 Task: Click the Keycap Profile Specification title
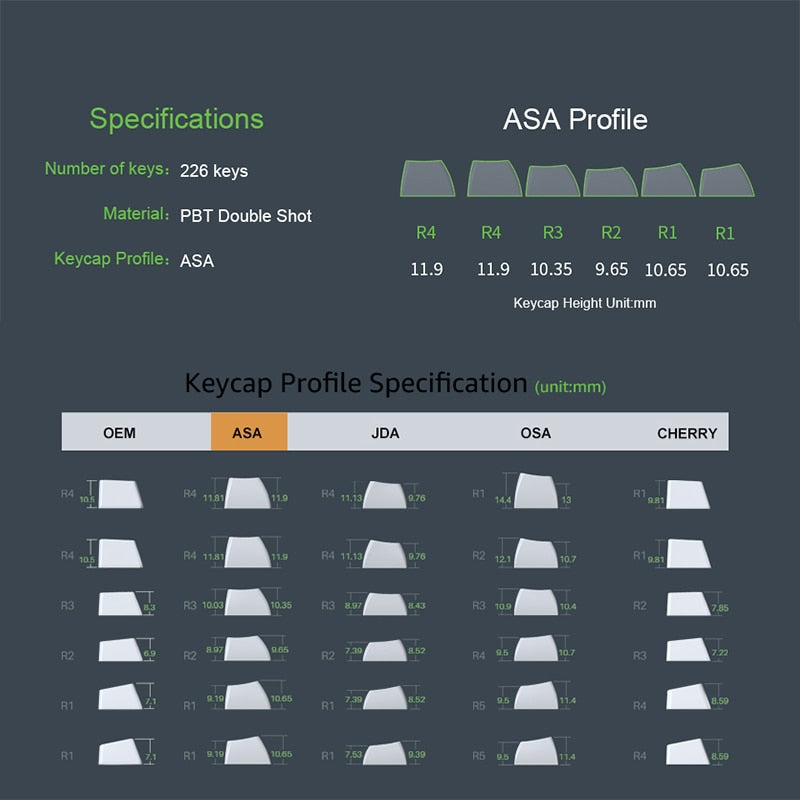pyautogui.click(x=356, y=383)
